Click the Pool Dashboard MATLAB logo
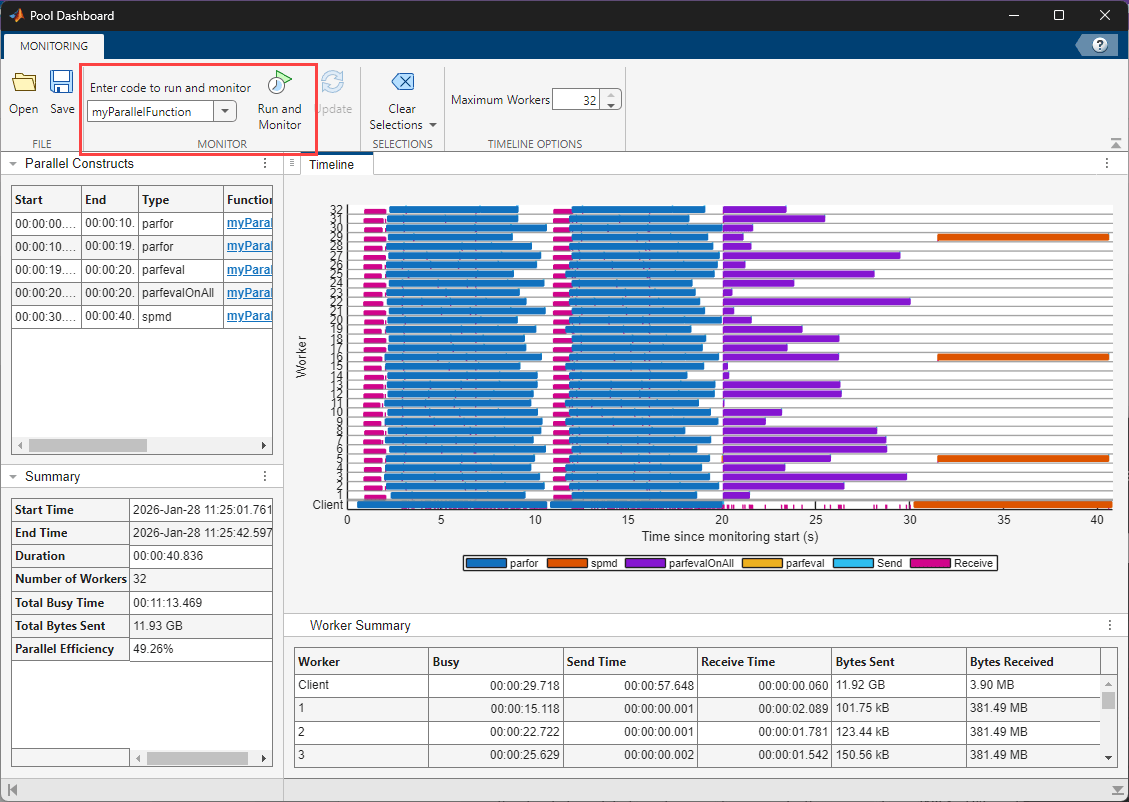1129x802 pixels. click(x=16, y=15)
